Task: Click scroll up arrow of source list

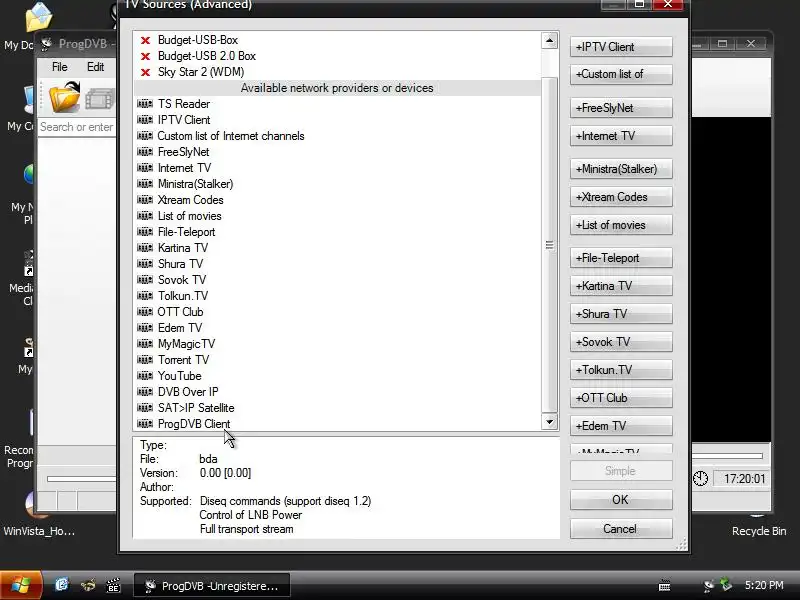Action: click(x=549, y=40)
